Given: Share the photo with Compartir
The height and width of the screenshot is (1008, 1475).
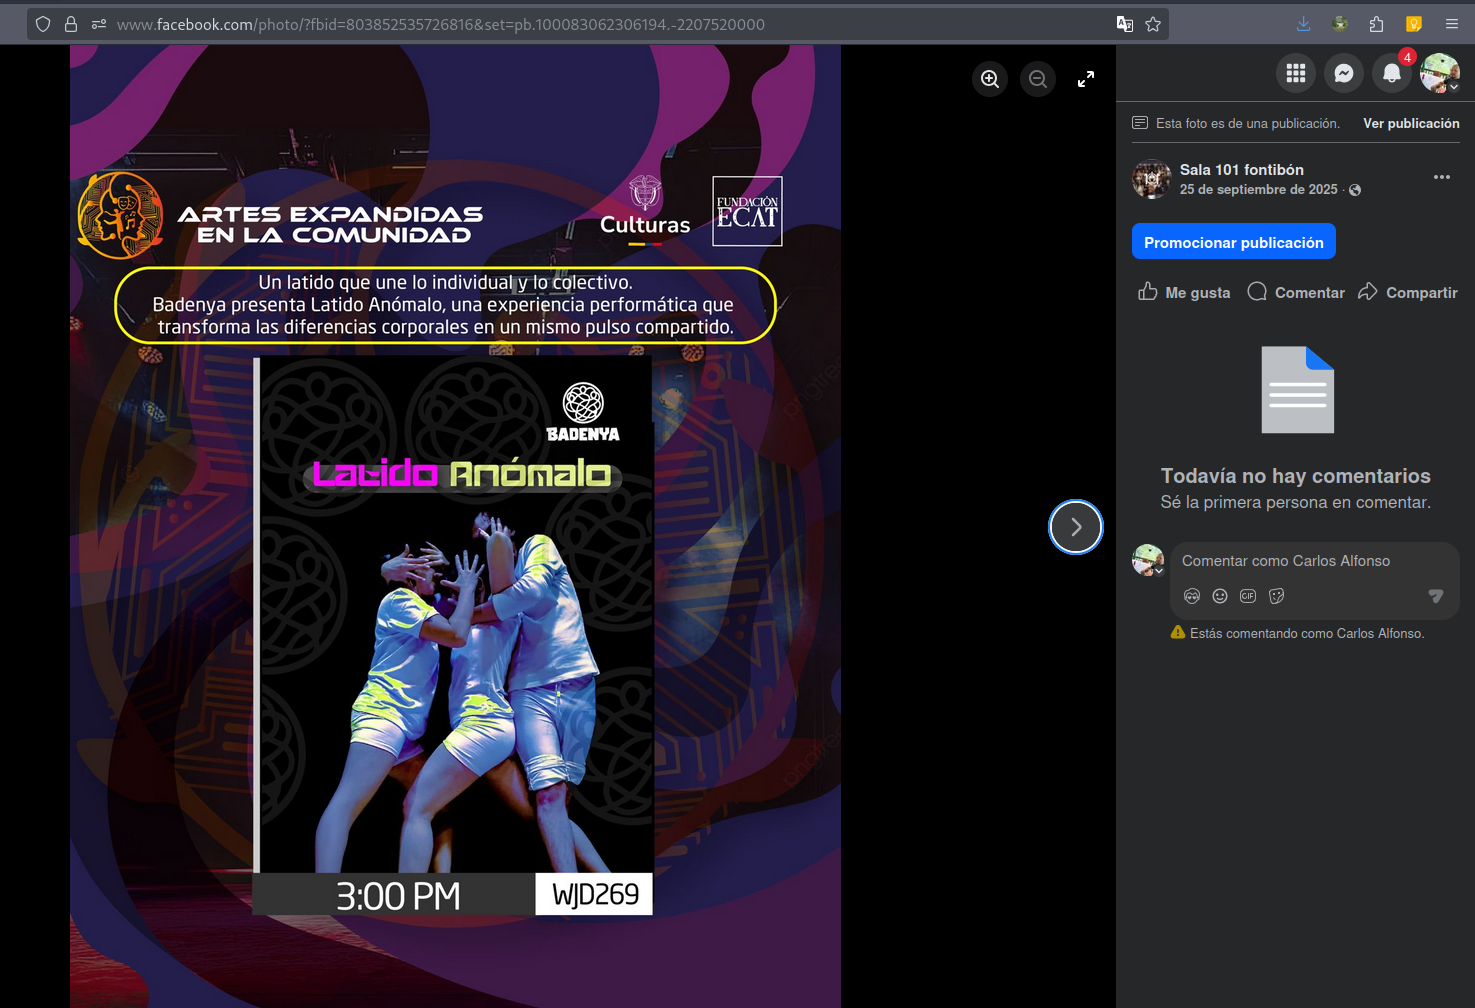Looking at the screenshot, I should click(1408, 292).
